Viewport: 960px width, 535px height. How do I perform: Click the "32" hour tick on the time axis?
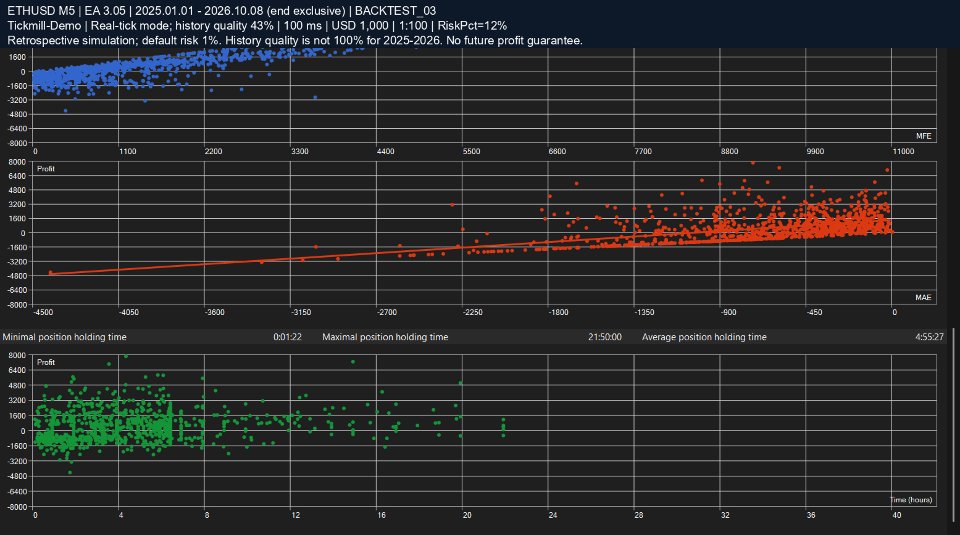pos(725,515)
